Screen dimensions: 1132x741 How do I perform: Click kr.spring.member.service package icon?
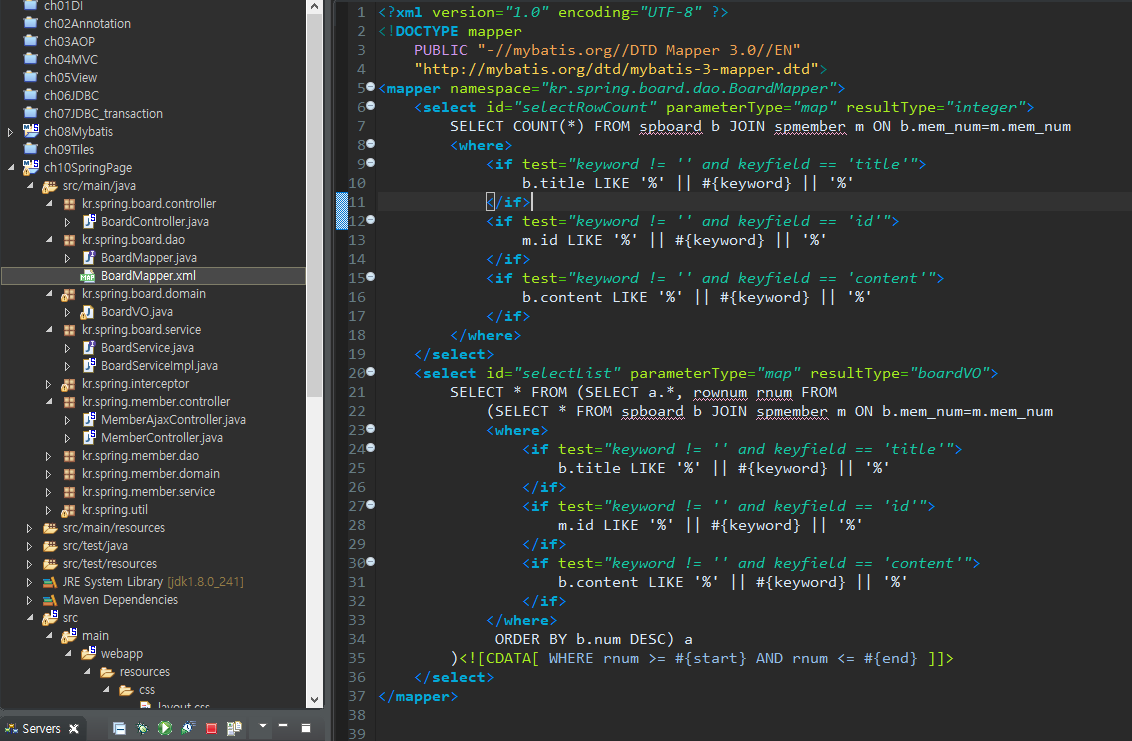click(x=69, y=493)
